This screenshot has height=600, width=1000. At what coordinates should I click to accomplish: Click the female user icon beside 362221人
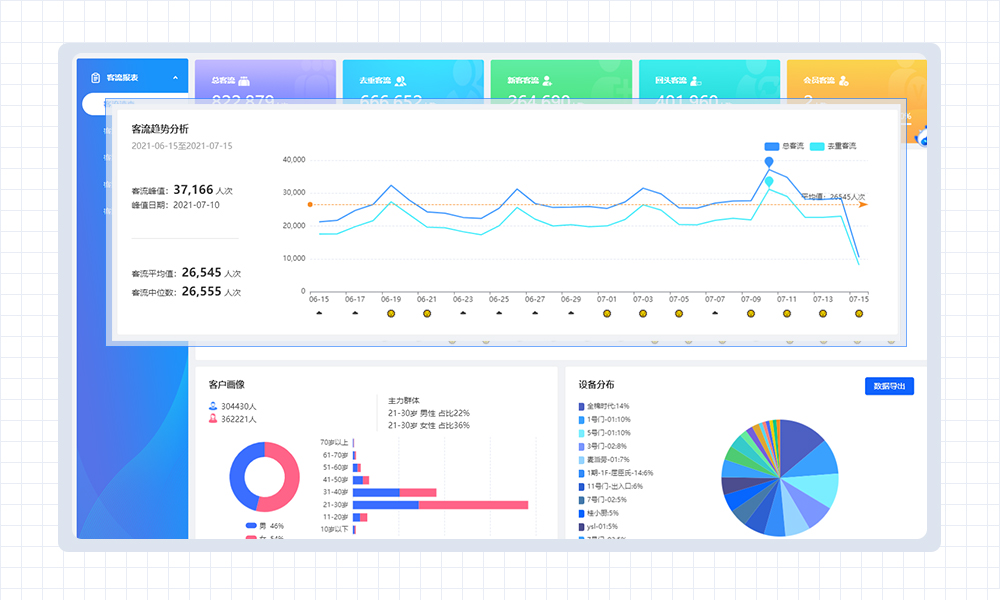(213, 419)
